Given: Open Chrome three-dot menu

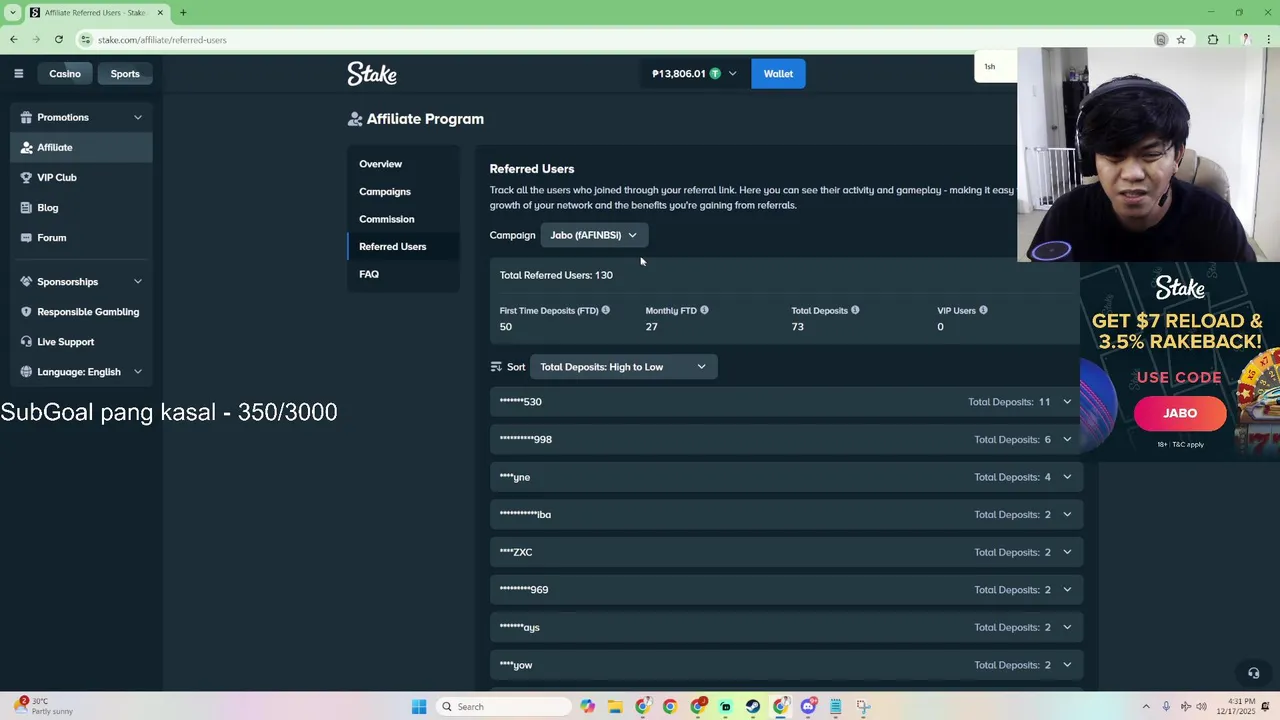Looking at the screenshot, I should [x=1268, y=40].
